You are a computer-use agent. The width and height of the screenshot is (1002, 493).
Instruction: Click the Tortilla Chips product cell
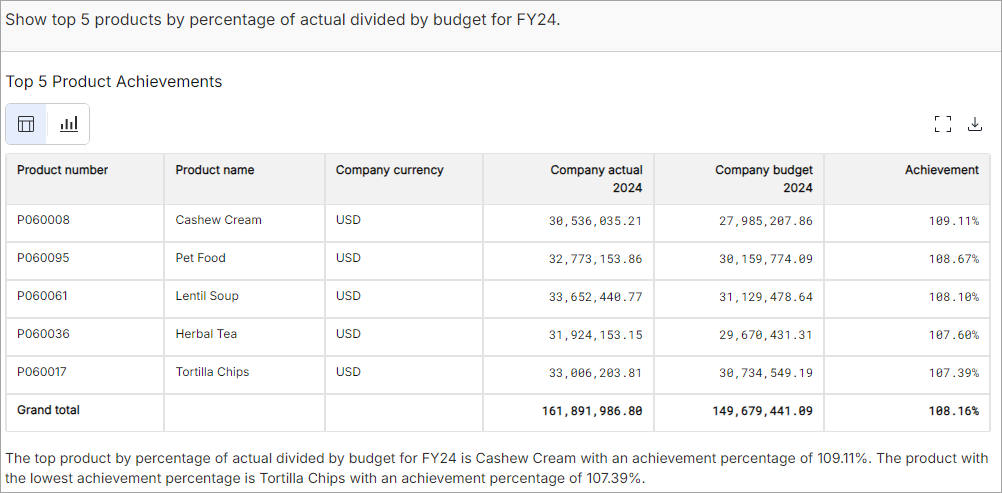[x=212, y=372]
